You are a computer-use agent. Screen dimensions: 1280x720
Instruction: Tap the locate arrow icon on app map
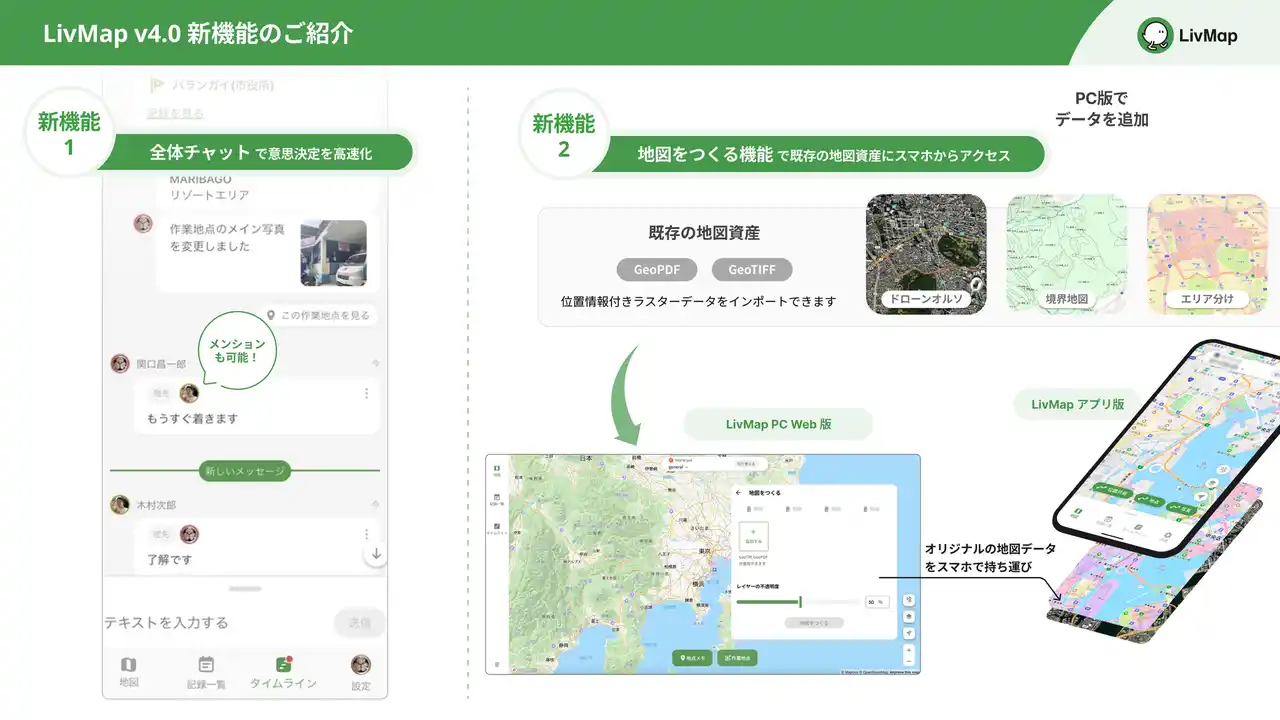point(1200,496)
